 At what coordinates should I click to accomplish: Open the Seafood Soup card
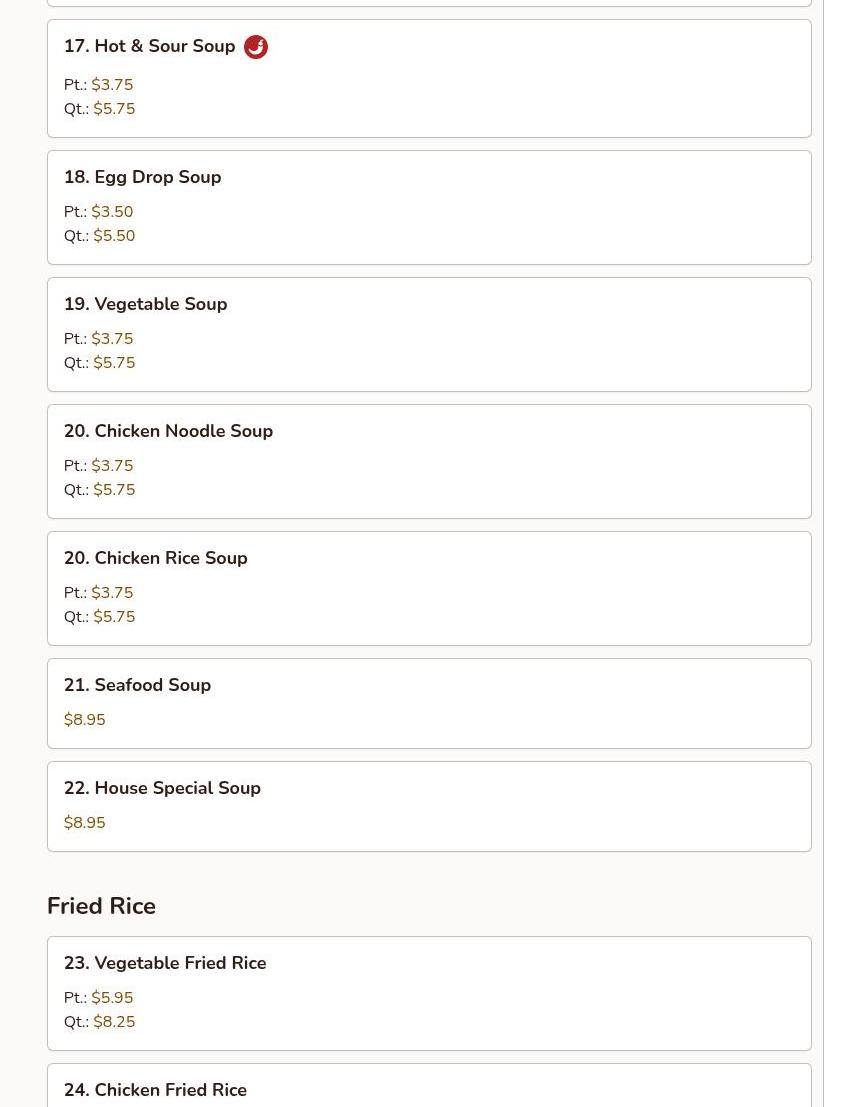point(429,704)
